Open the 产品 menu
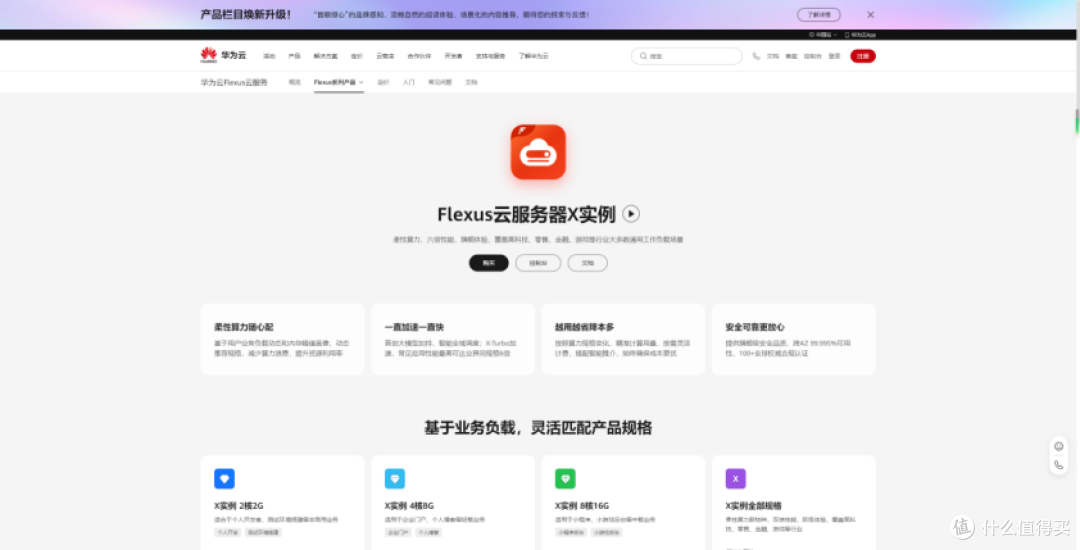Image resolution: width=1080 pixels, height=550 pixels. 294,56
